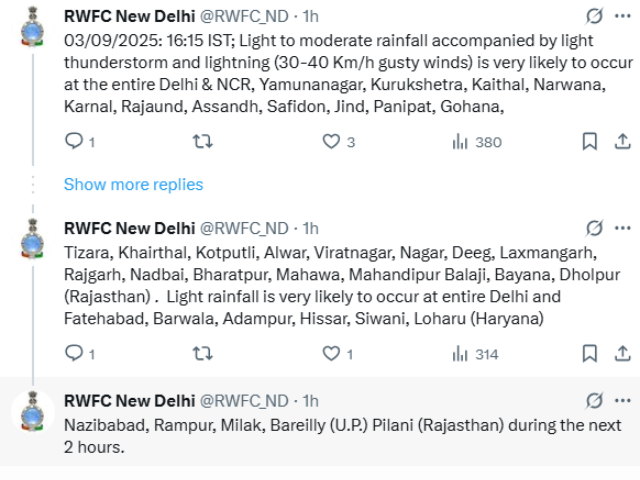
Task: Click the @RWFC_ND handle on second tweet
Action: pos(244,228)
